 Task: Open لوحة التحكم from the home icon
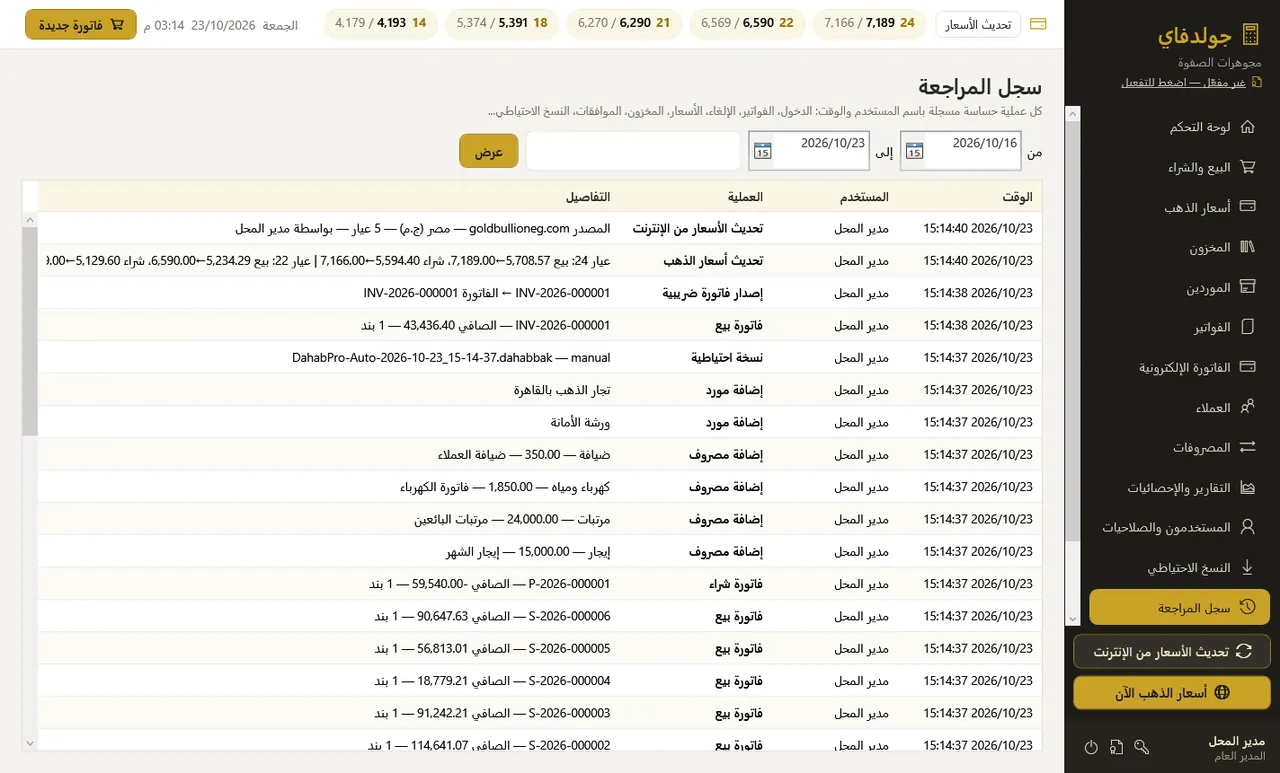click(1247, 127)
